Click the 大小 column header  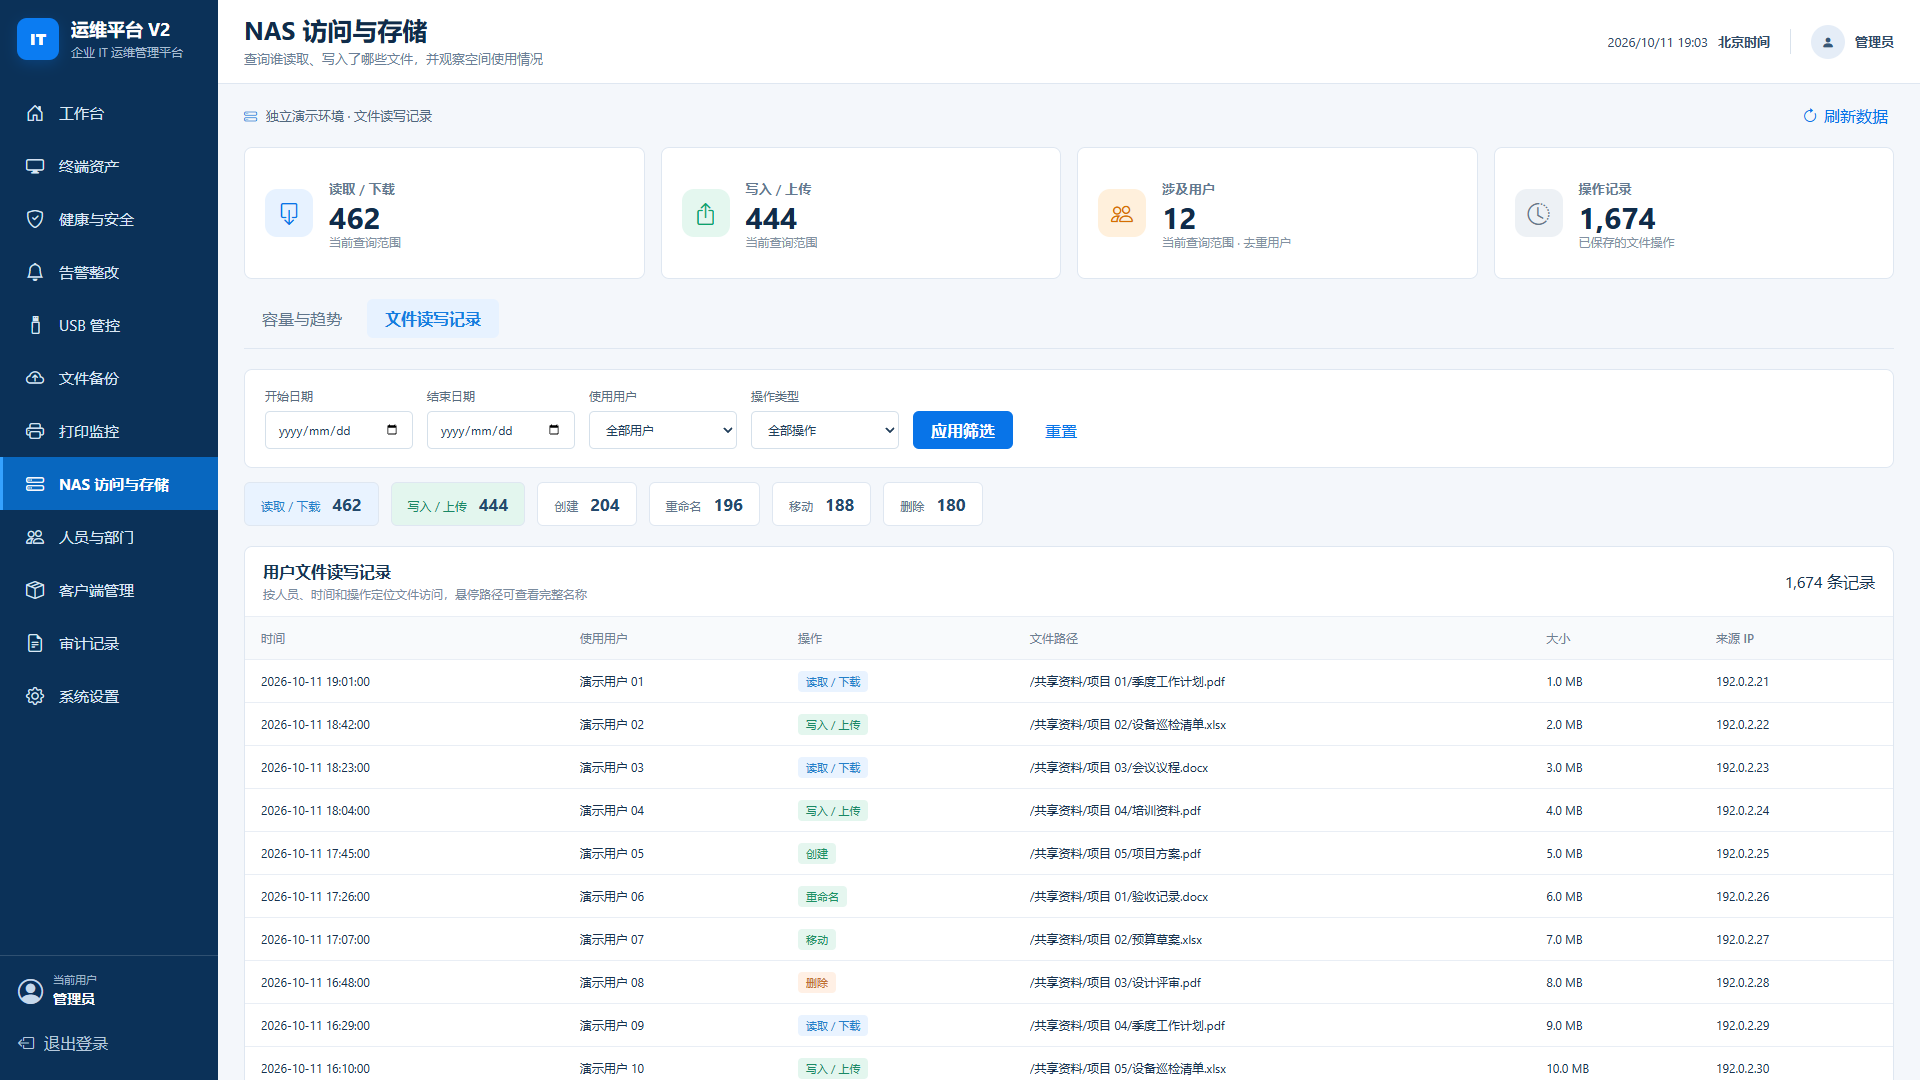point(1558,638)
